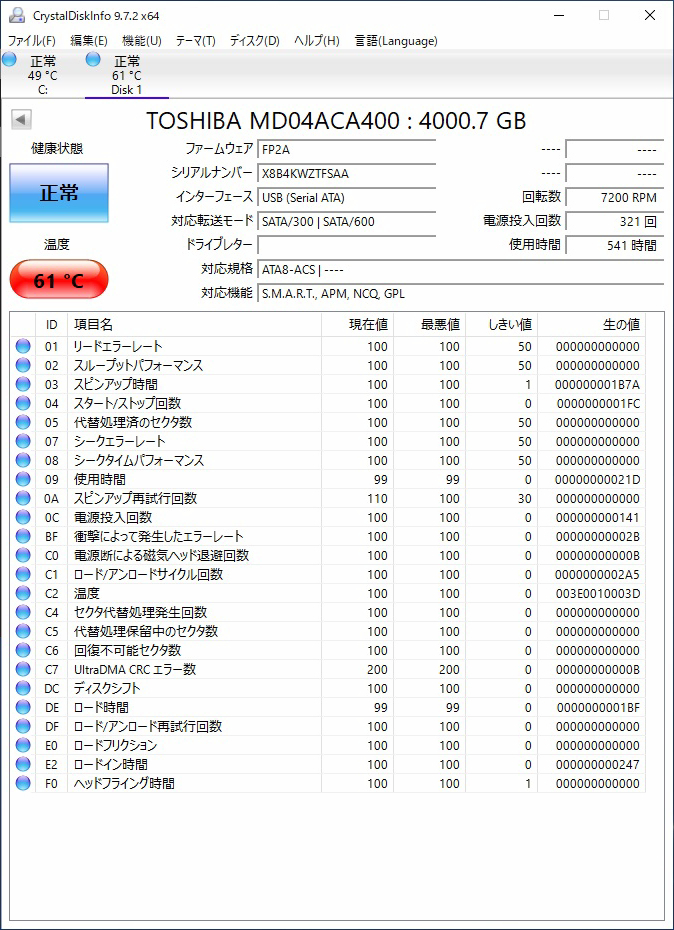Click the status orb for F0 ヘッドフライング時間
674x930 pixels.
(23, 783)
